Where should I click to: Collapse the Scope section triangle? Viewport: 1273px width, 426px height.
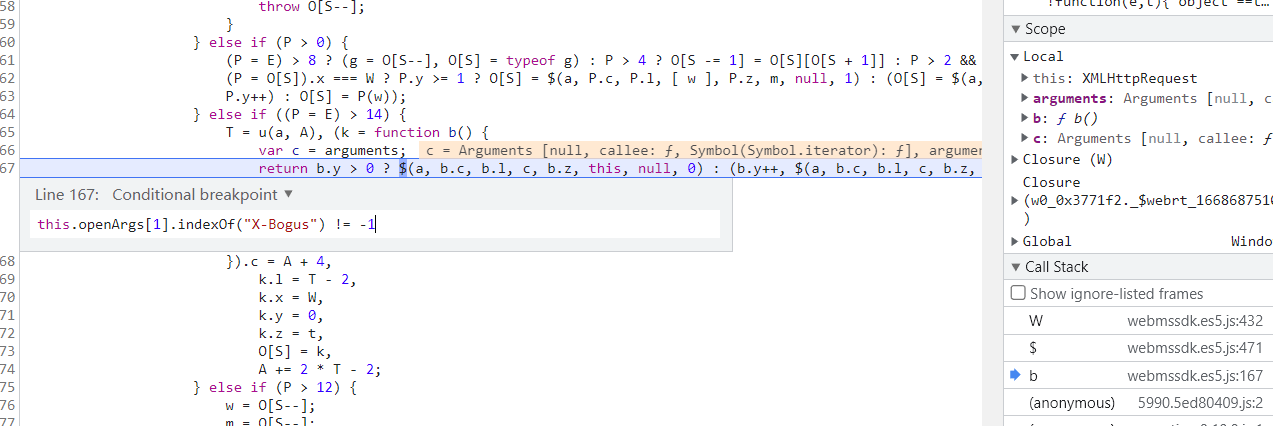click(x=1016, y=29)
